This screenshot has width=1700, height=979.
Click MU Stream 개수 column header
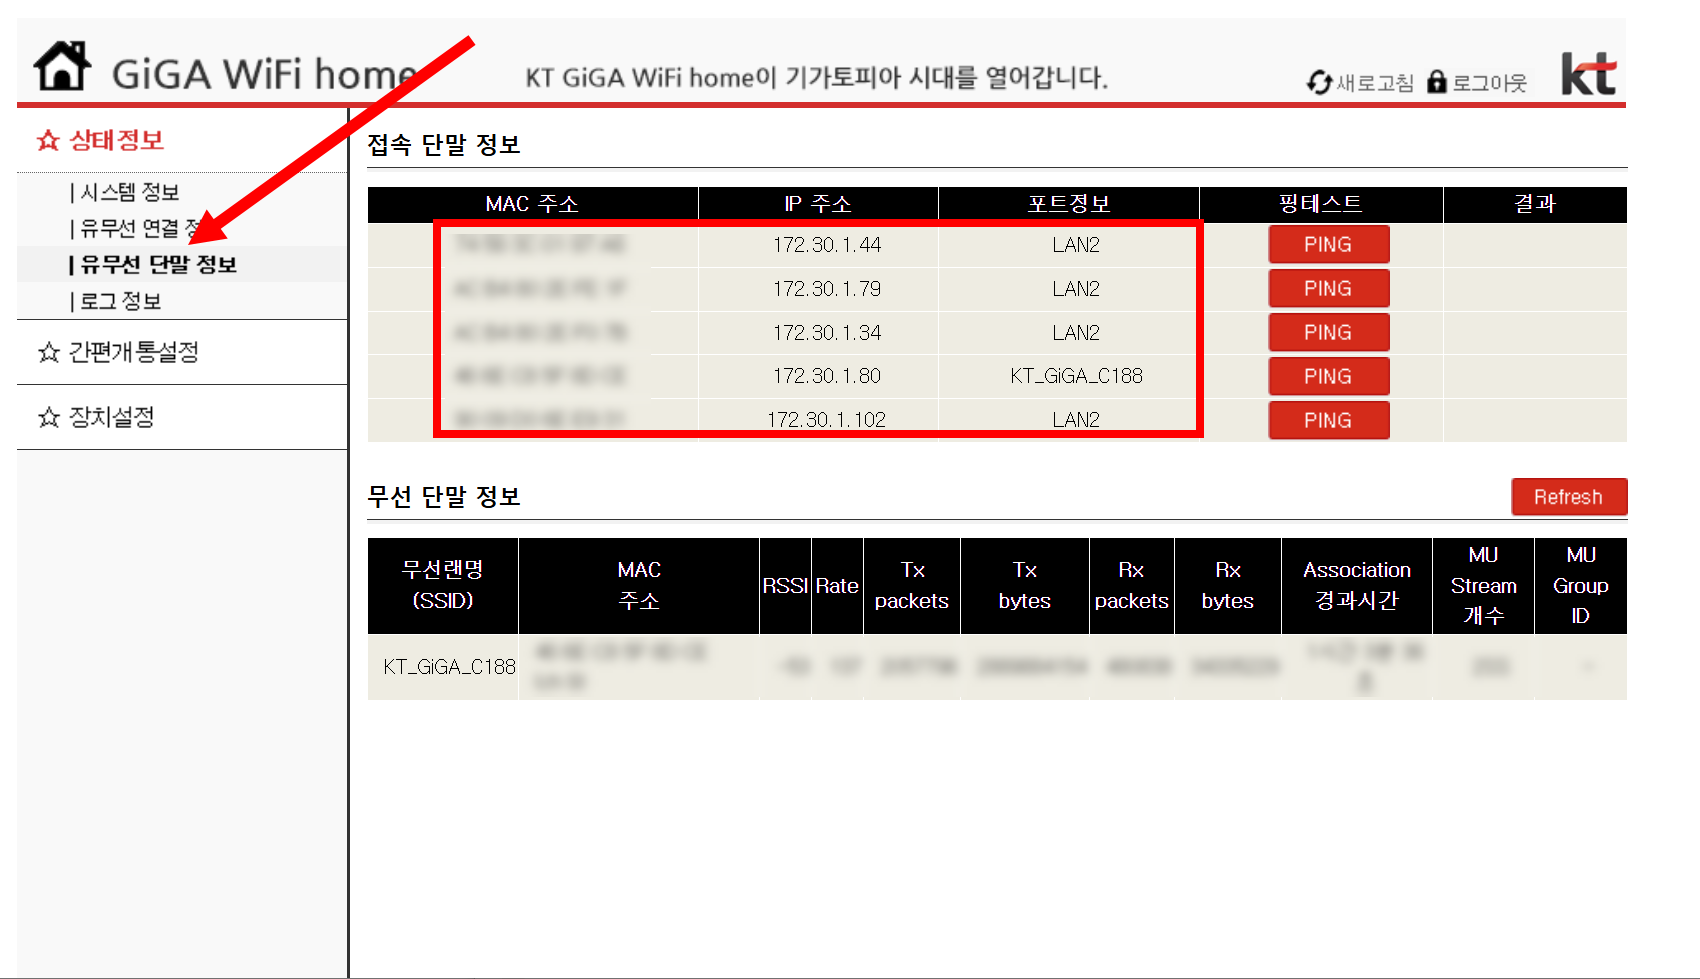[x=1484, y=585]
